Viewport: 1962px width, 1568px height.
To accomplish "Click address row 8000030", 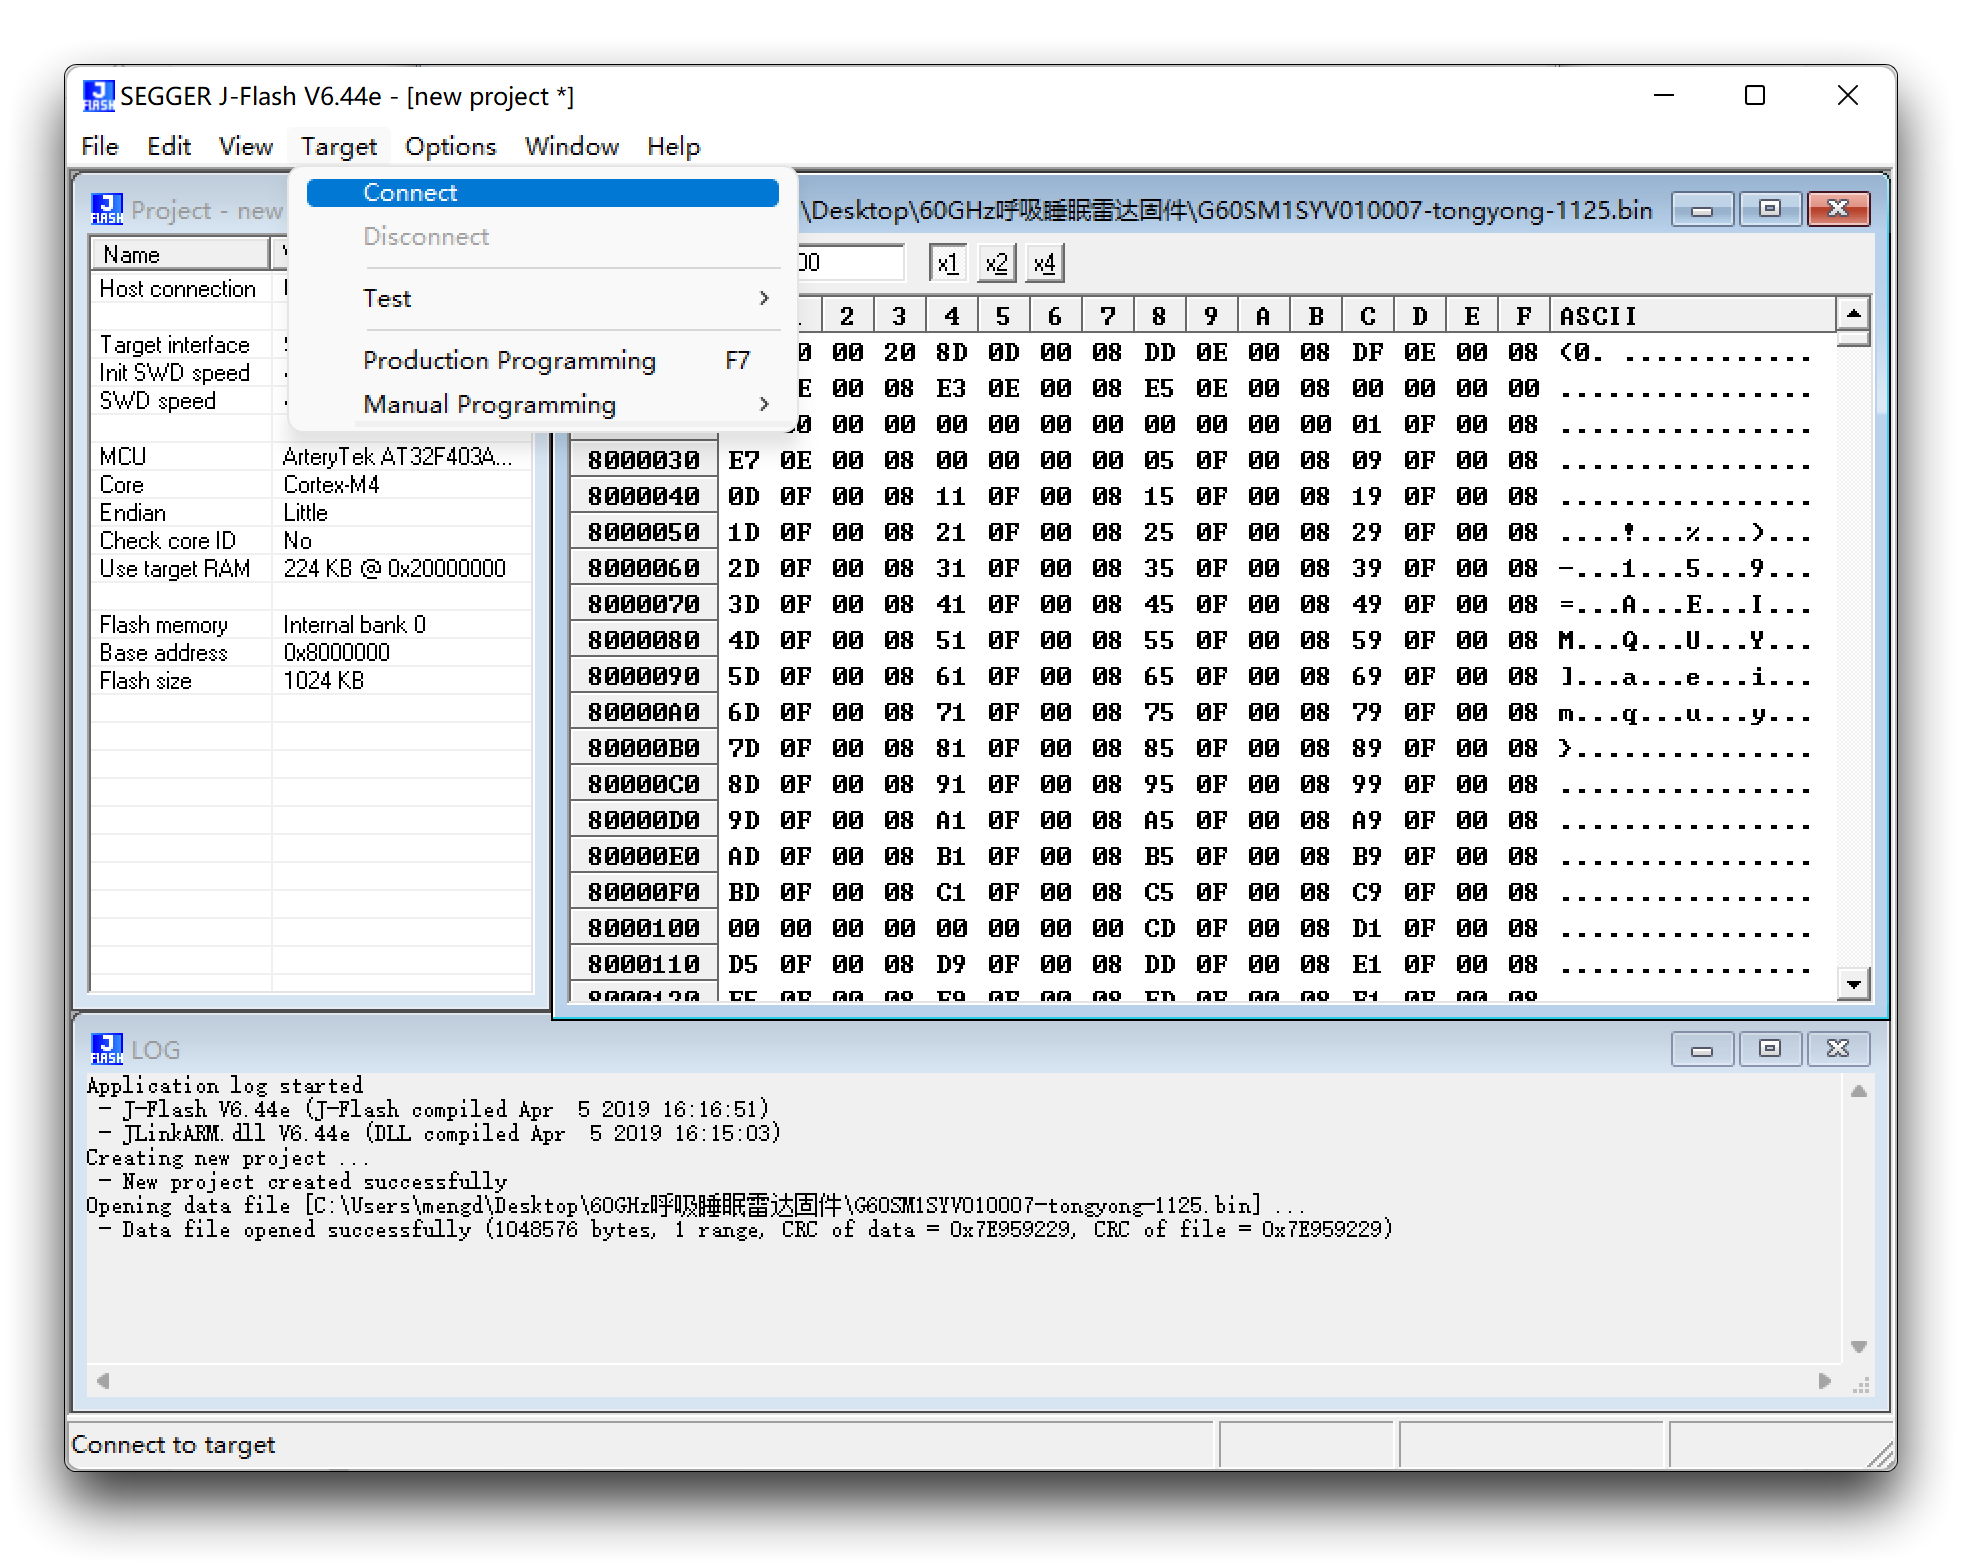I will [644, 460].
